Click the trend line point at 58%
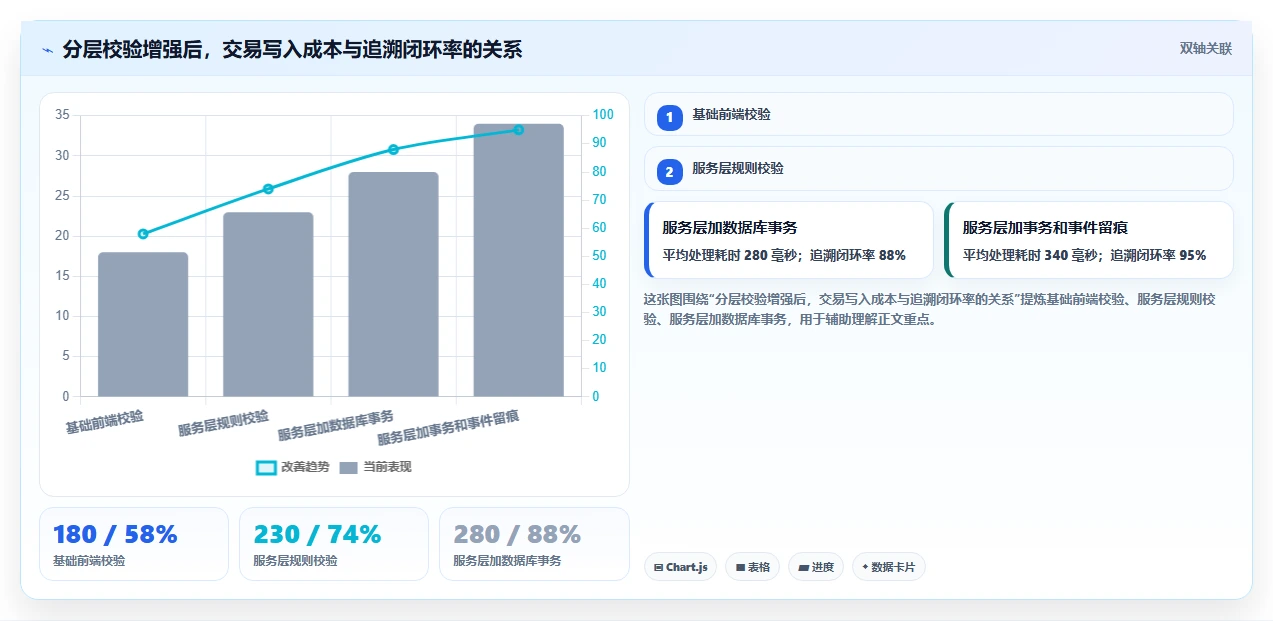 coord(143,234)
